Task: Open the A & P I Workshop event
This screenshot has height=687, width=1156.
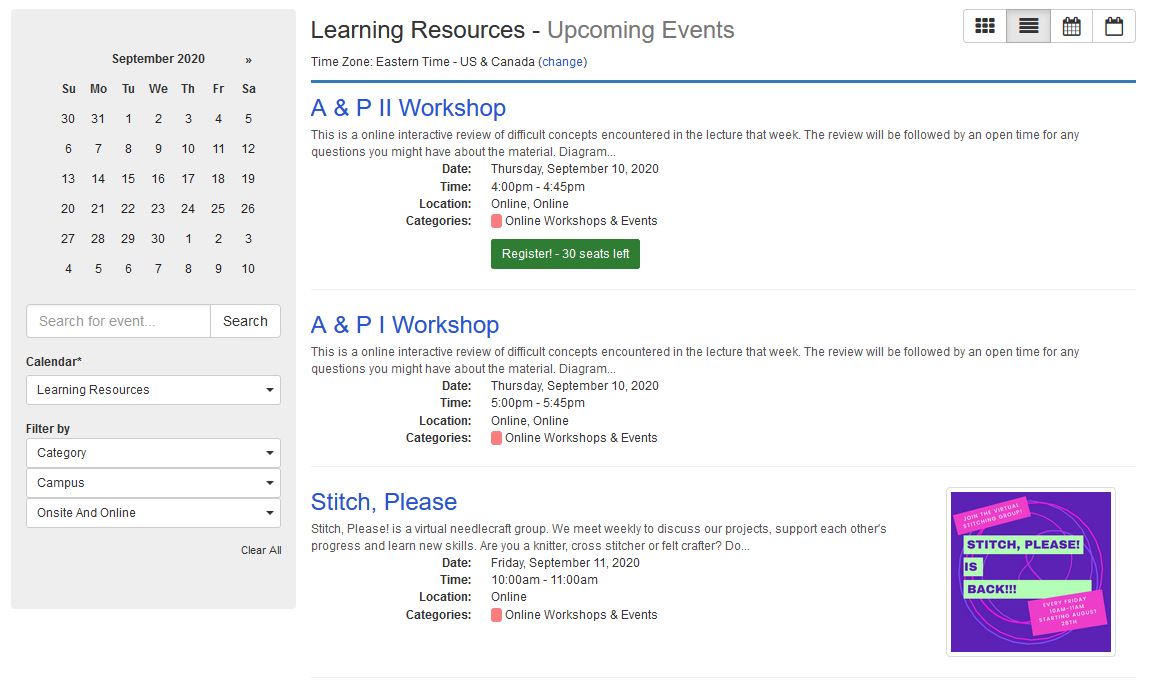Action: pos(404,325)
